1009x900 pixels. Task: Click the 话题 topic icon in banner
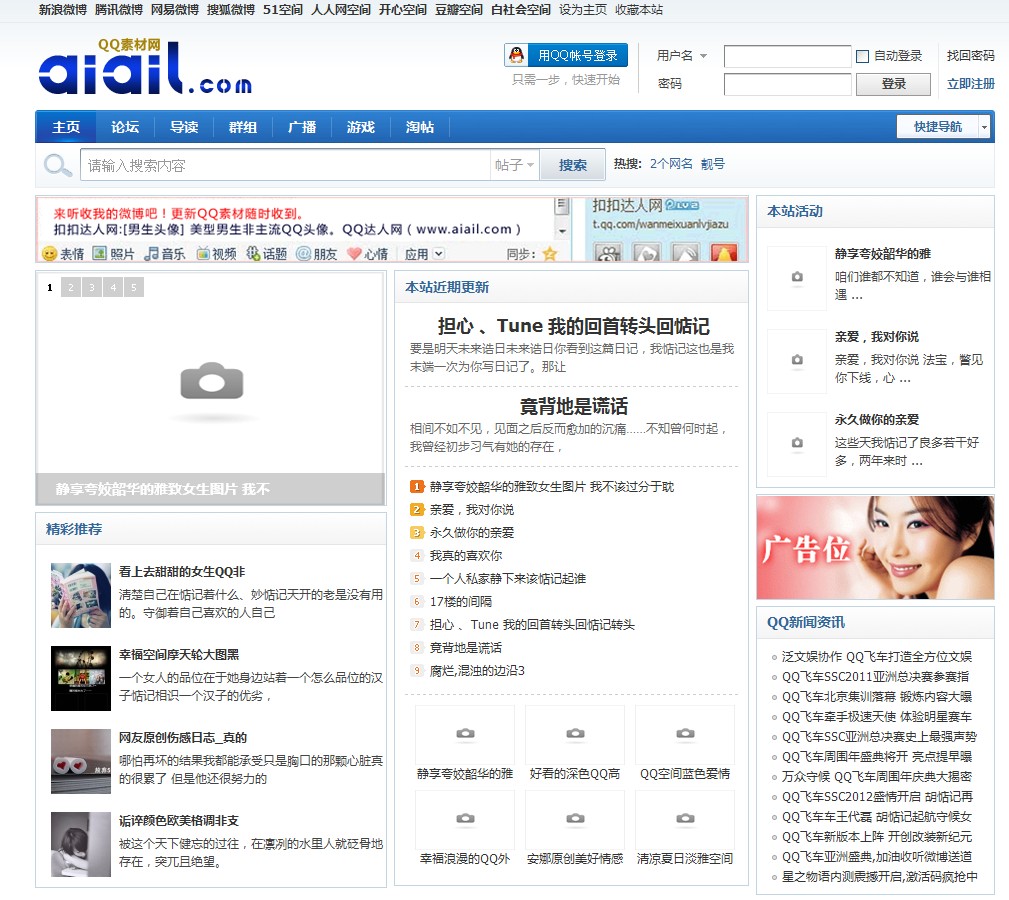[x=253, y=253]
